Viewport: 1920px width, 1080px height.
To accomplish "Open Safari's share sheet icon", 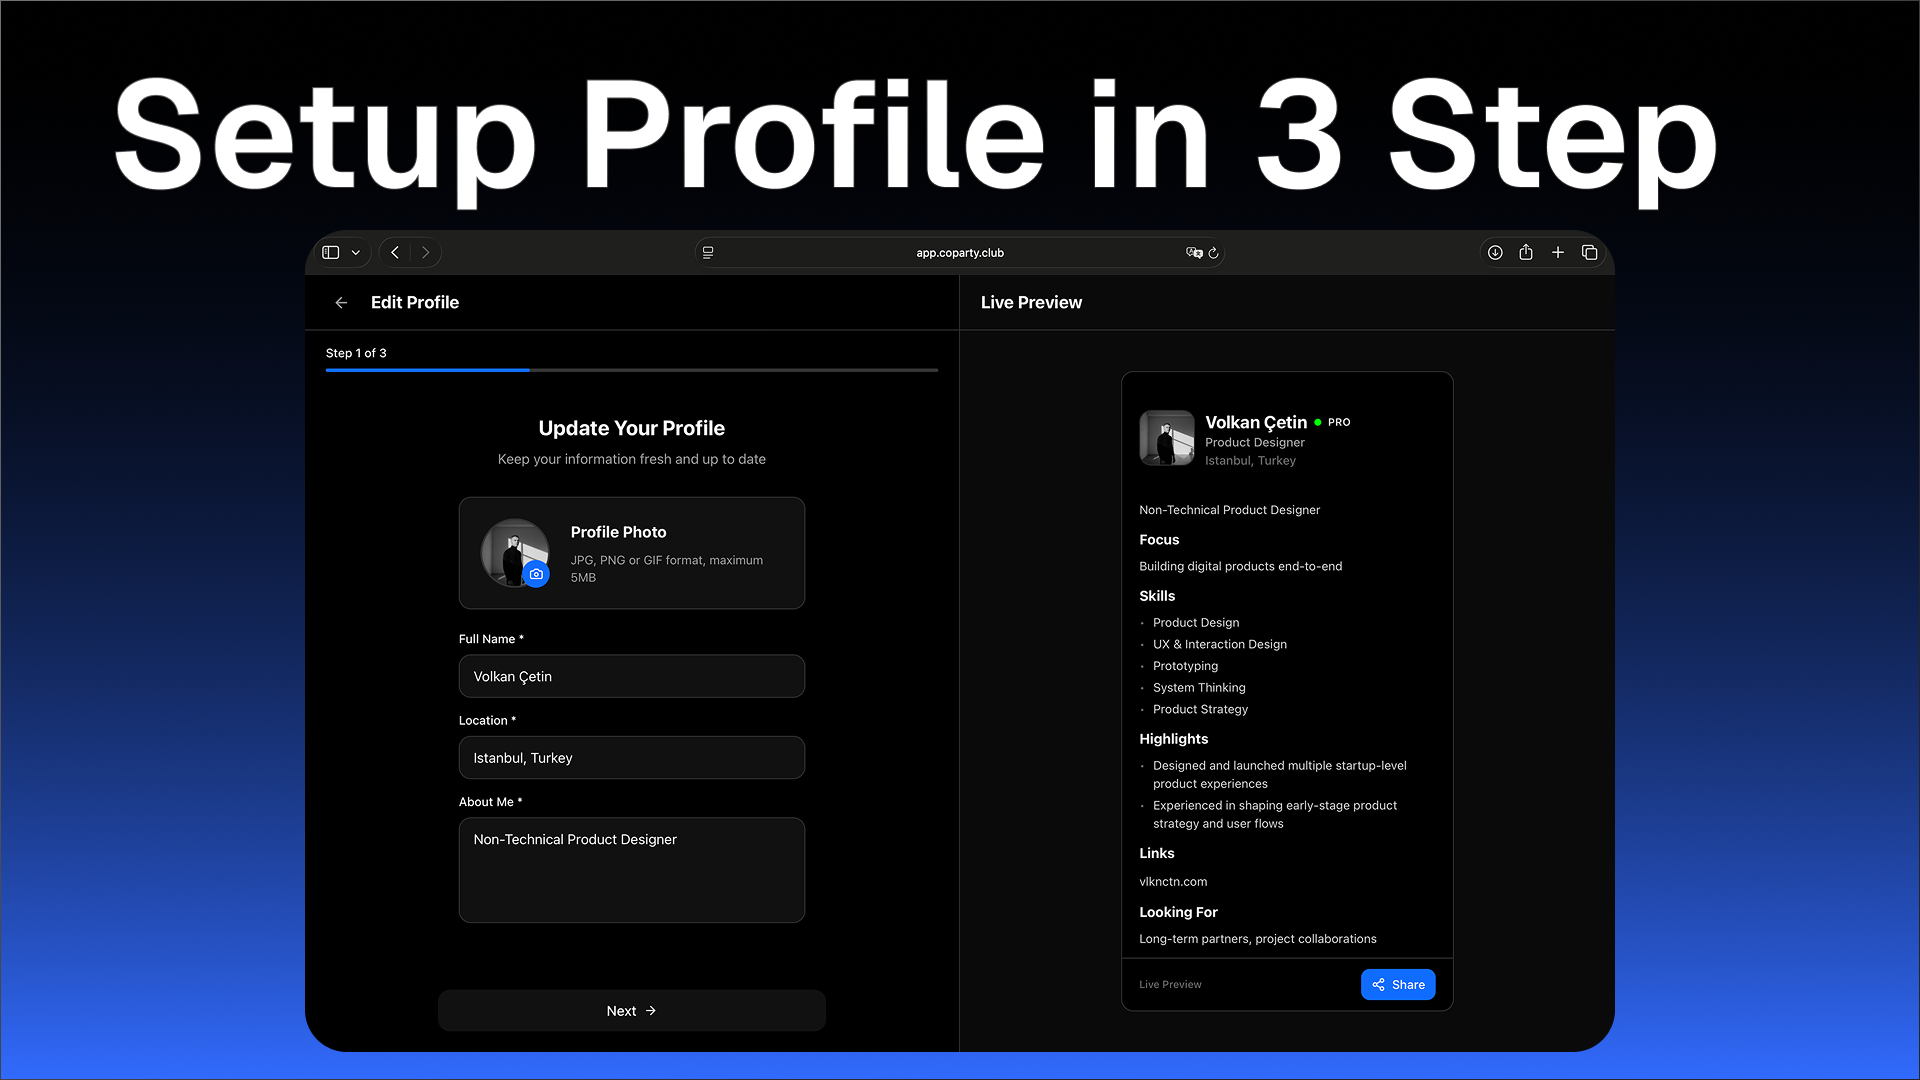I will point(1525,252).
